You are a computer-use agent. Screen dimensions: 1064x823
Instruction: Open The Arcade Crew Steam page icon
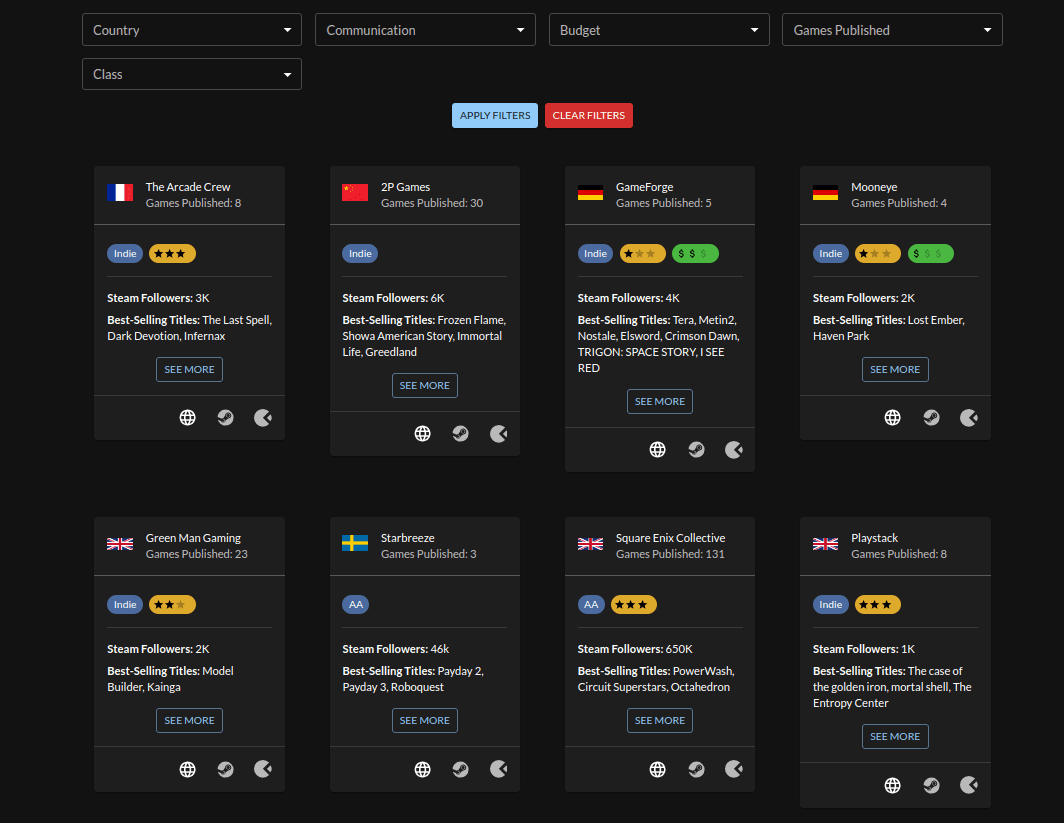[225, 418]
